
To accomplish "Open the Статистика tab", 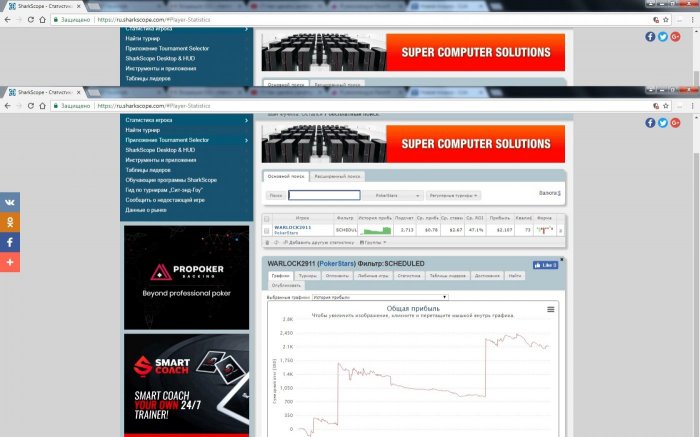I will [408, 276].
